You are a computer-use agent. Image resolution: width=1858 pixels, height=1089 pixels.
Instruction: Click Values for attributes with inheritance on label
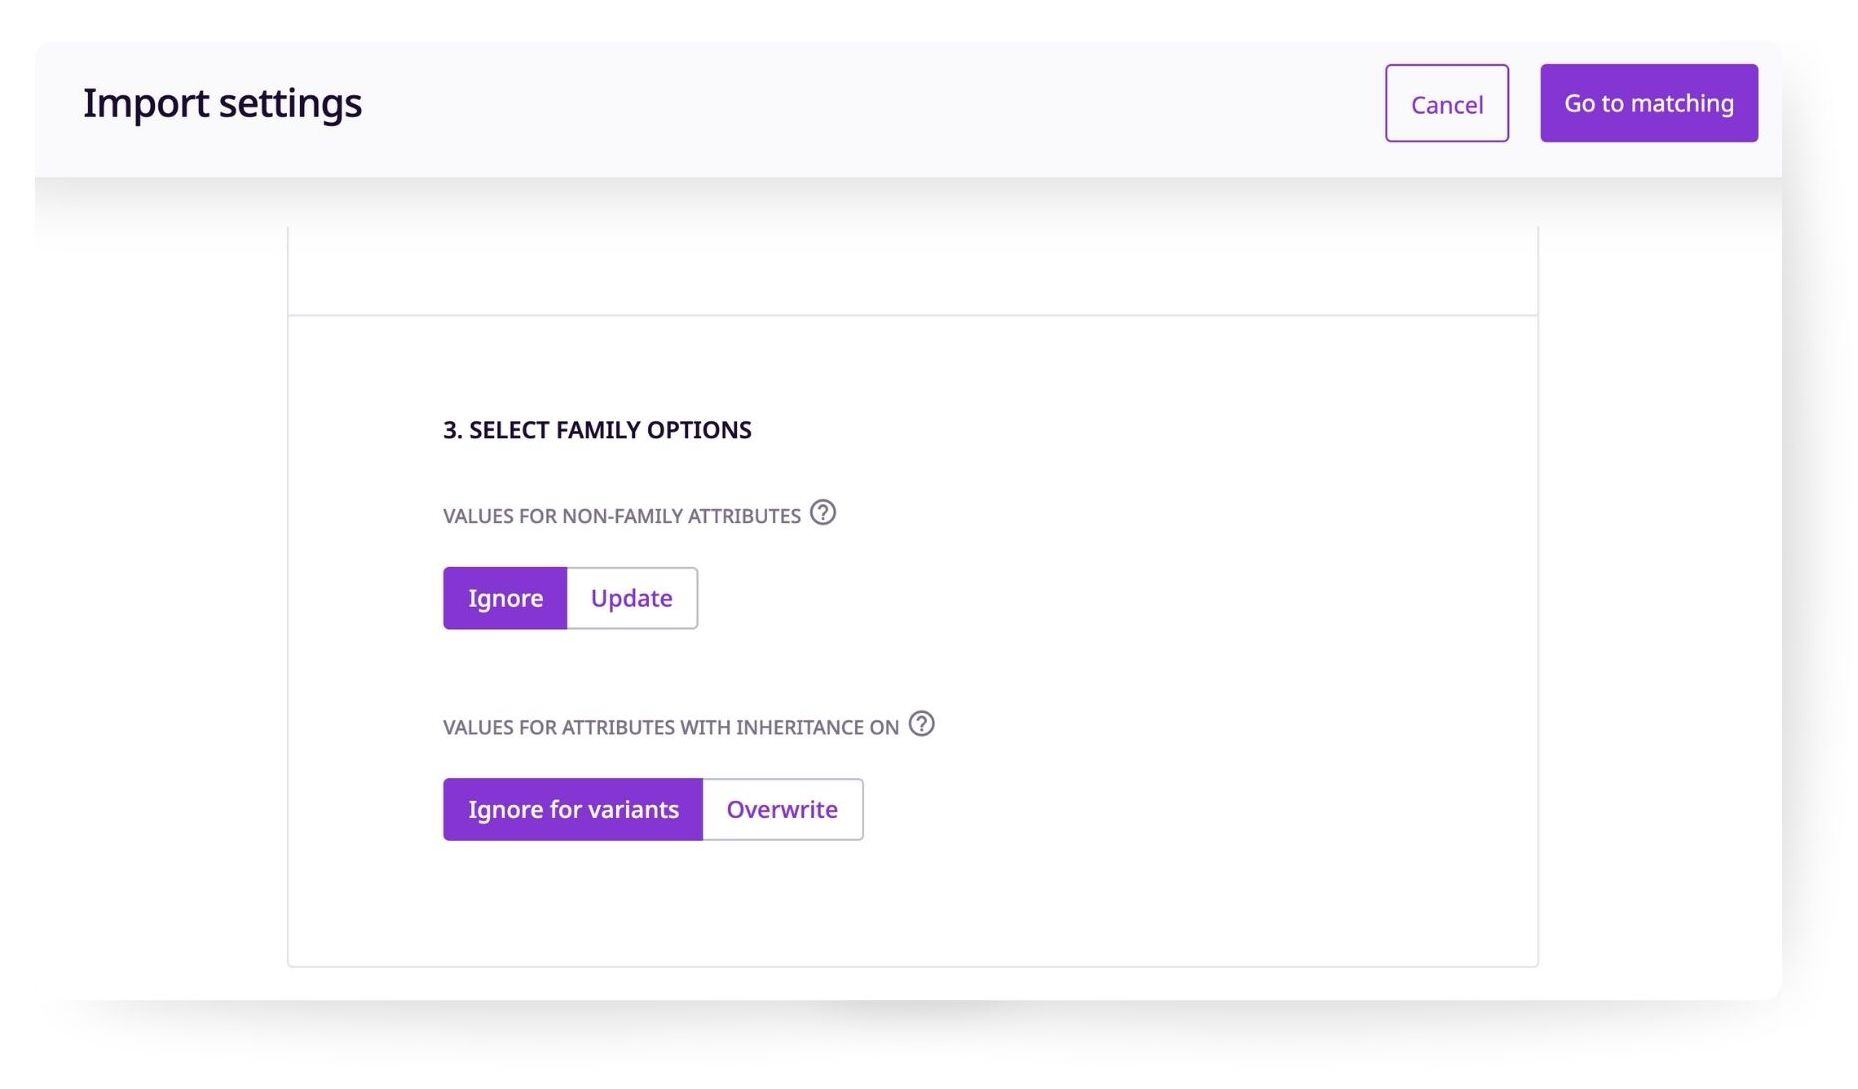coord(670,727)
